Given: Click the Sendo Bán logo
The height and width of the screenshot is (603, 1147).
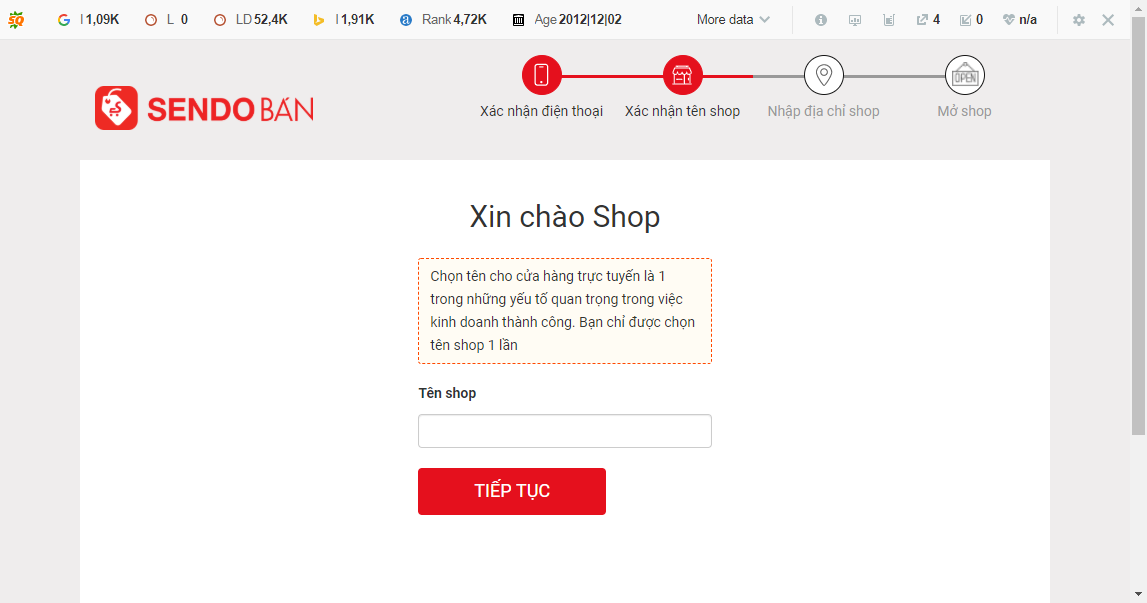Looking at the screenshot, I should coord(205,108).
